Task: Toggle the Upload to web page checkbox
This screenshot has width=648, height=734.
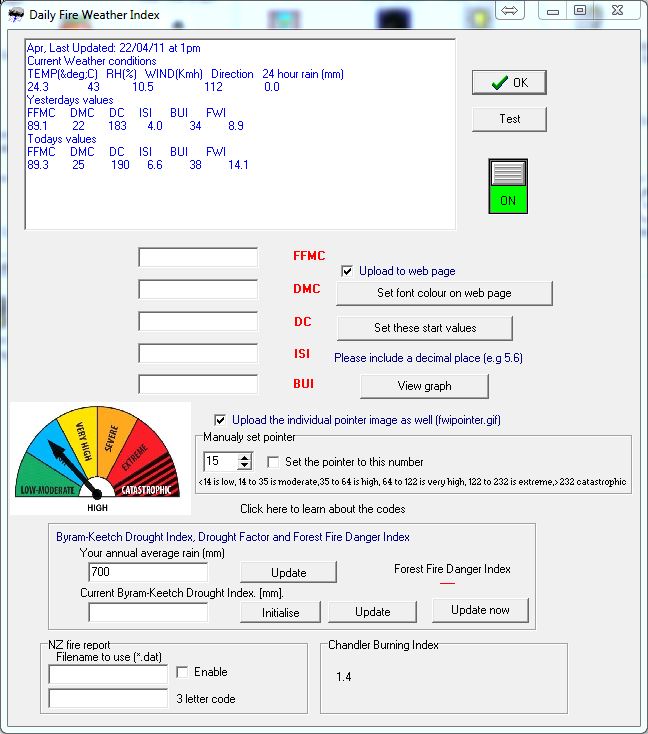Action: pos(347,271)
